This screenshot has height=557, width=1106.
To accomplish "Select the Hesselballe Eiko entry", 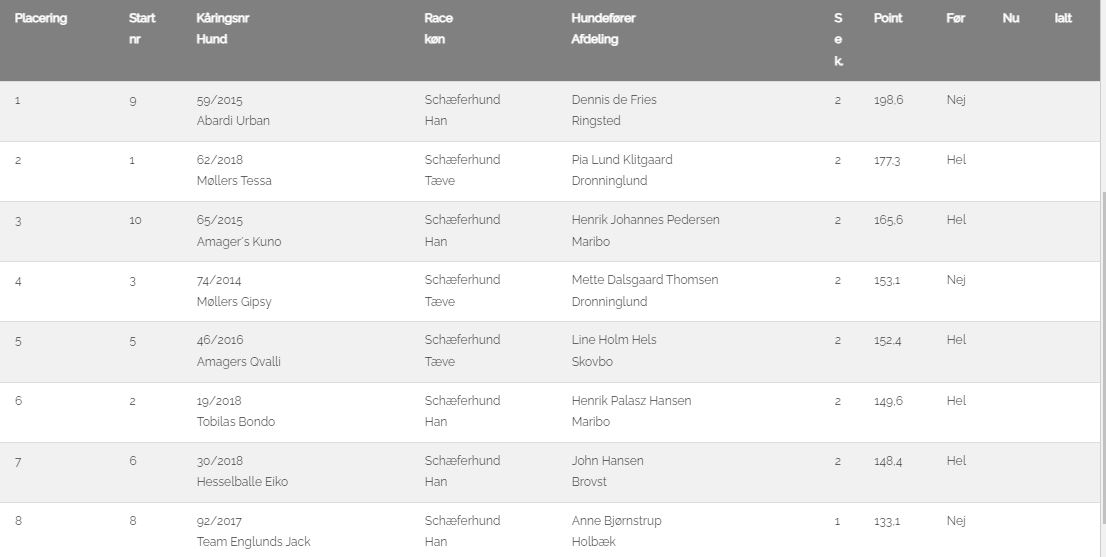I will coord(242,482).
